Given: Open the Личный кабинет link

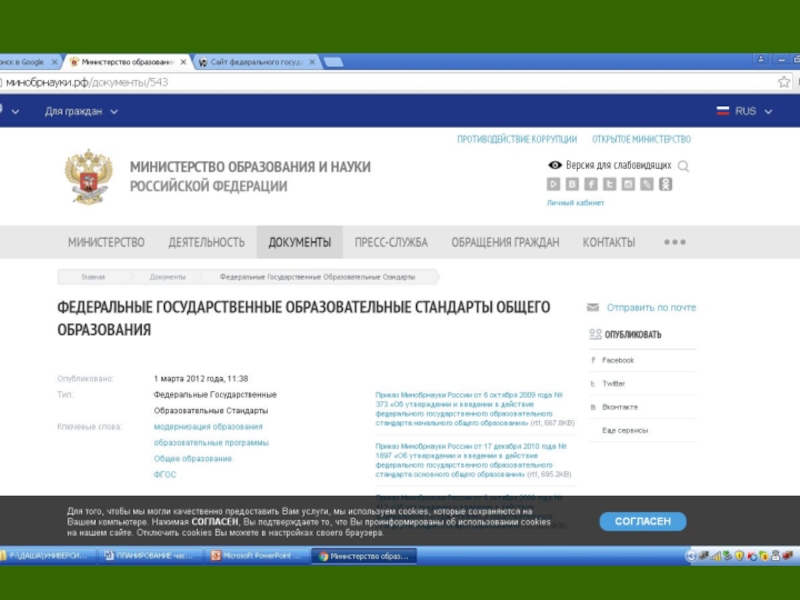Looking at the screenshot, I should coord(575,203).
